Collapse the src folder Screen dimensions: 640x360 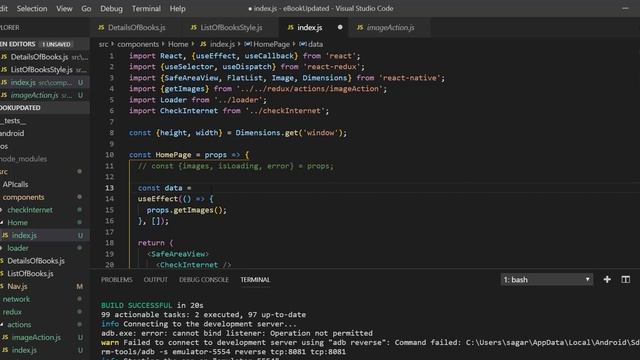[x=44, y=171]
